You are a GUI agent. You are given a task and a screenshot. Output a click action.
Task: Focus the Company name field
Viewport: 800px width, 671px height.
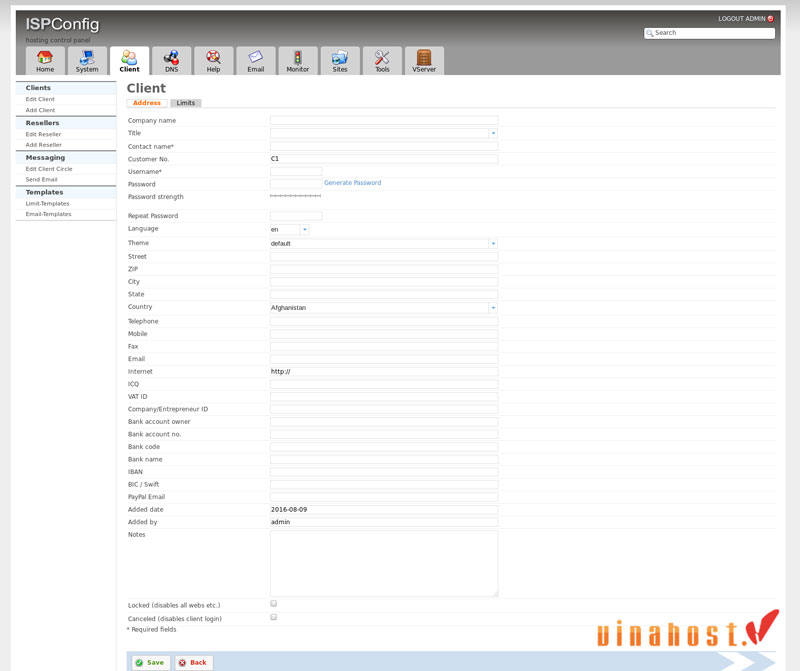click(x=384, y=120)
